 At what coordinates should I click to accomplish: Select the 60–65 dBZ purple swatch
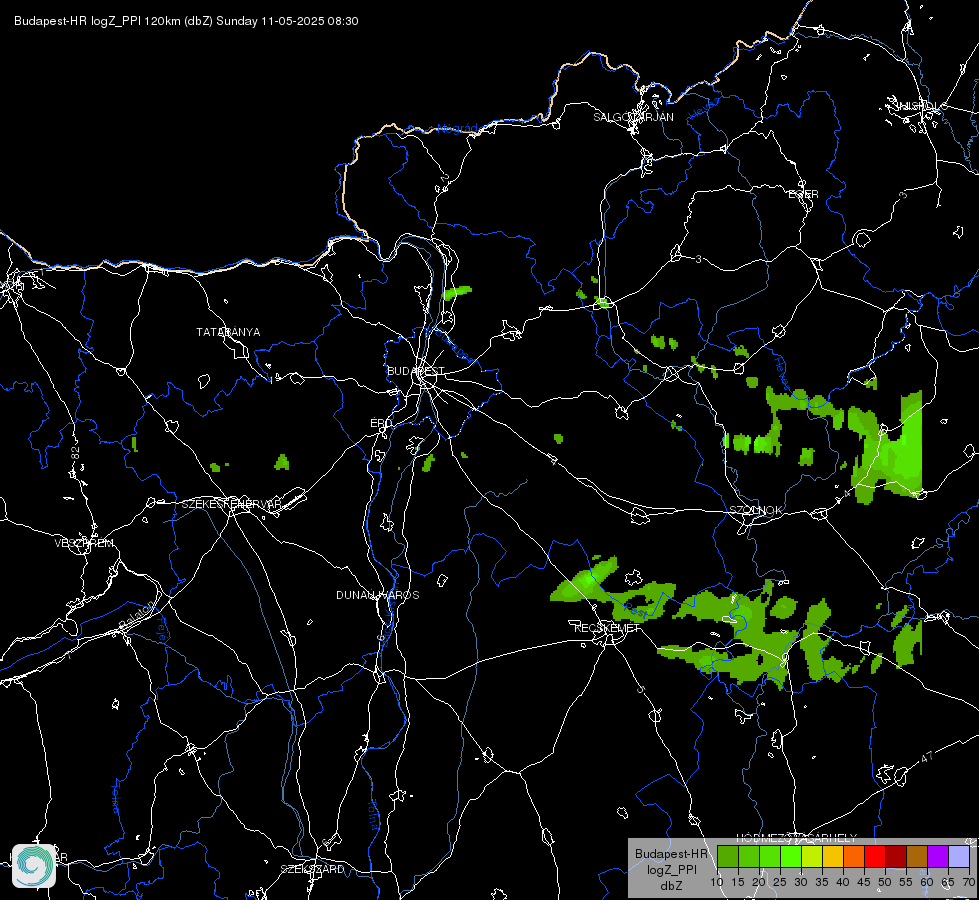pyautogui.click(x=937, y=856)
